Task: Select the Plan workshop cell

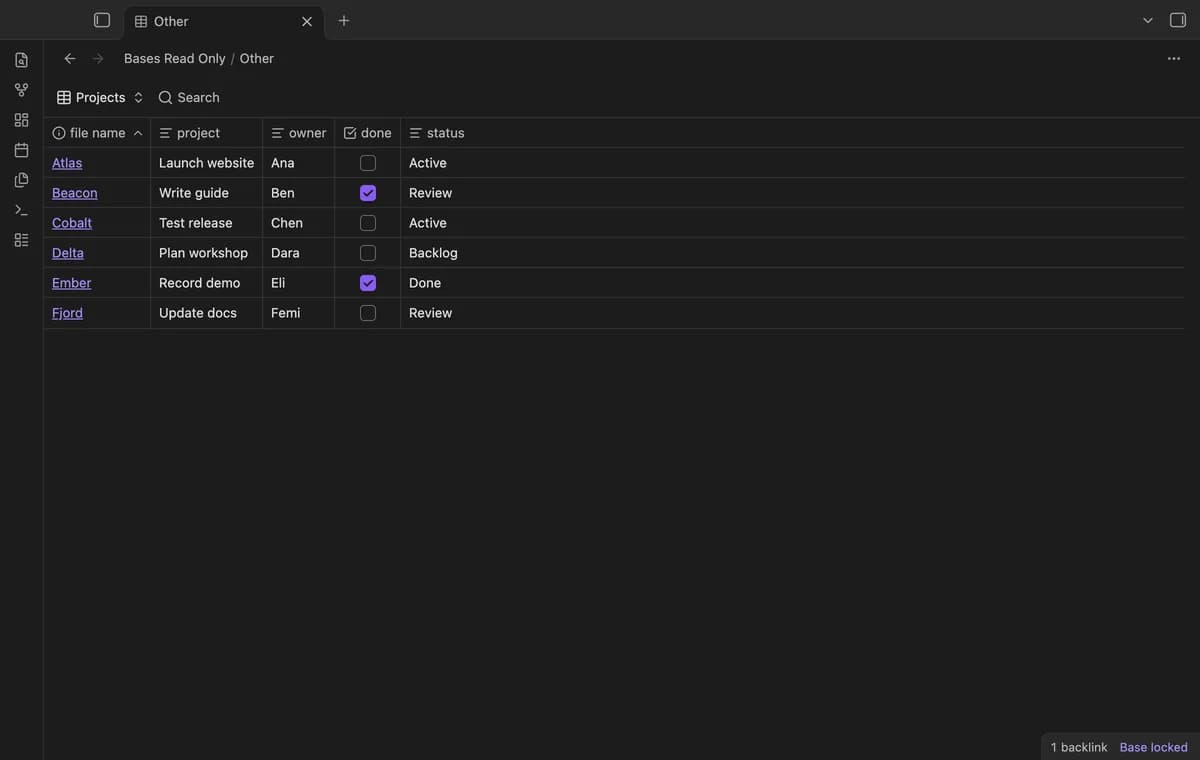Action: pos(206,253)
